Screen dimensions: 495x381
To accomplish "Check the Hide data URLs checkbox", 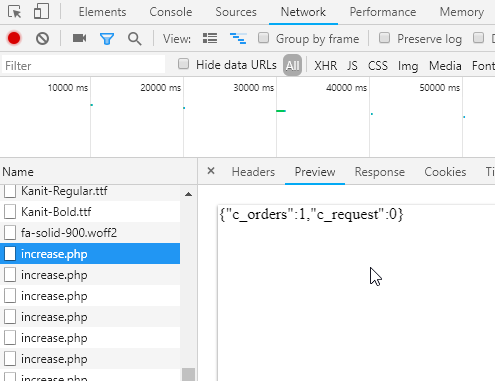I will (x=183, y=64).
